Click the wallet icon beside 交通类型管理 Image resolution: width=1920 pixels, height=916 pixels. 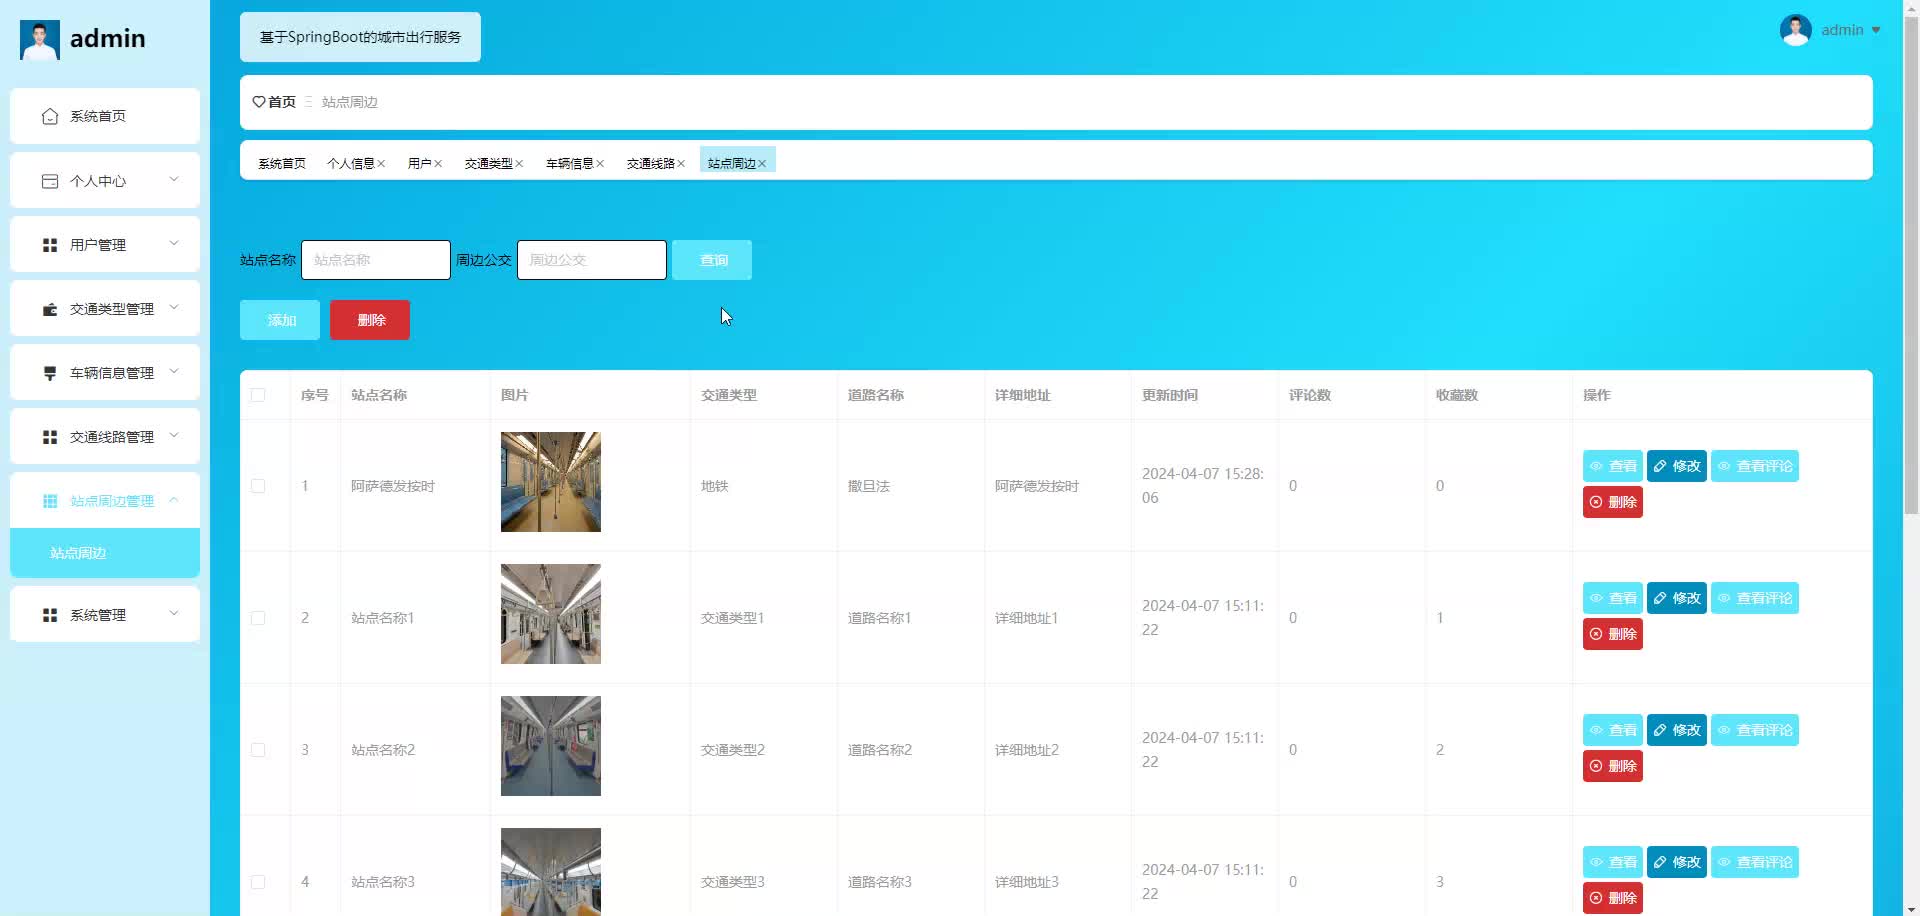50,309
